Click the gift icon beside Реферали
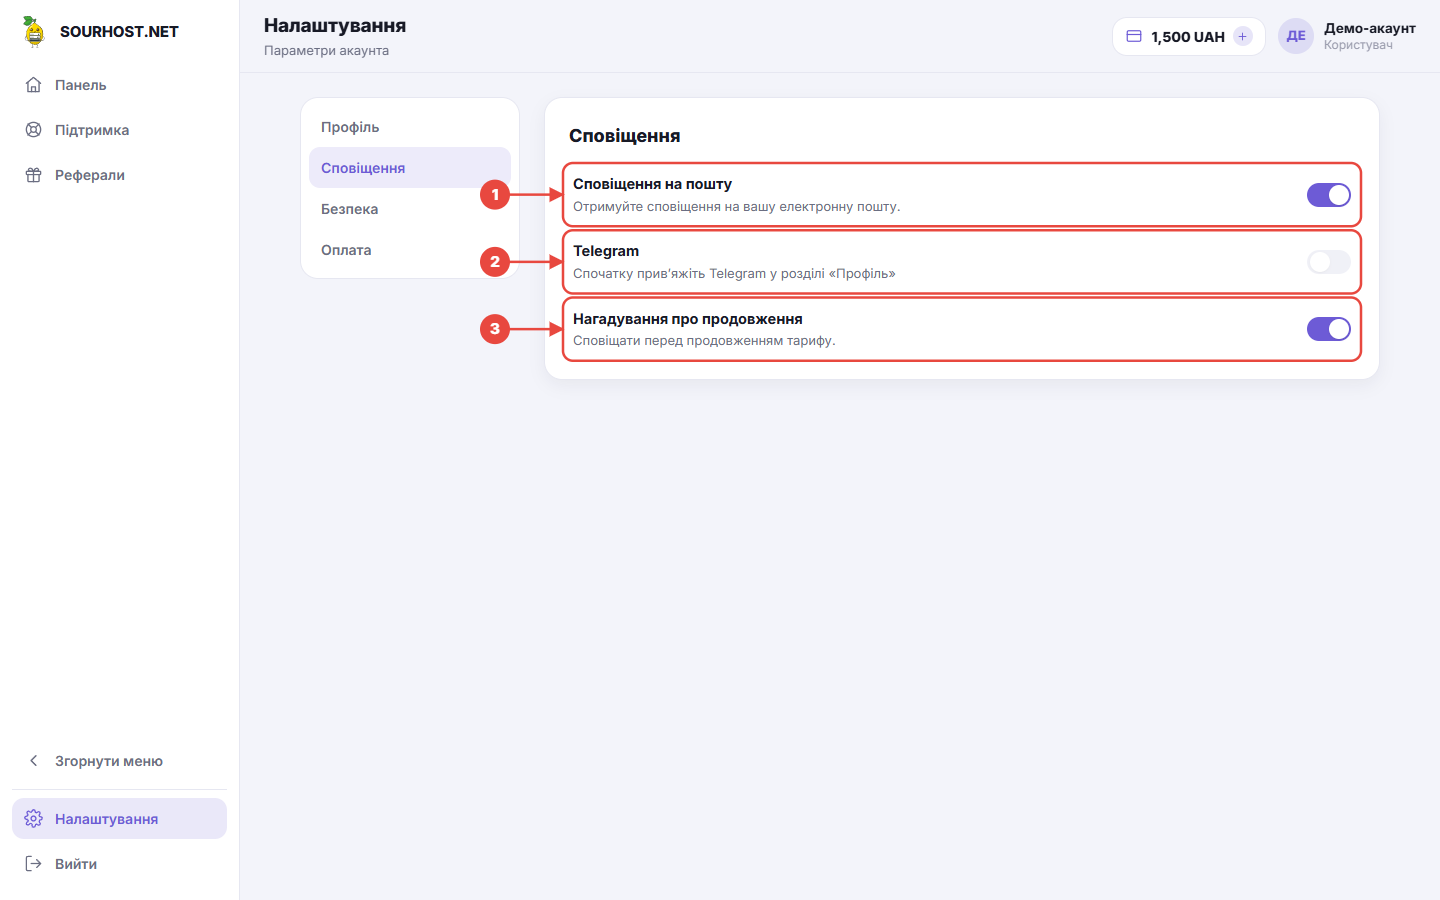 [x=33, y=175]
